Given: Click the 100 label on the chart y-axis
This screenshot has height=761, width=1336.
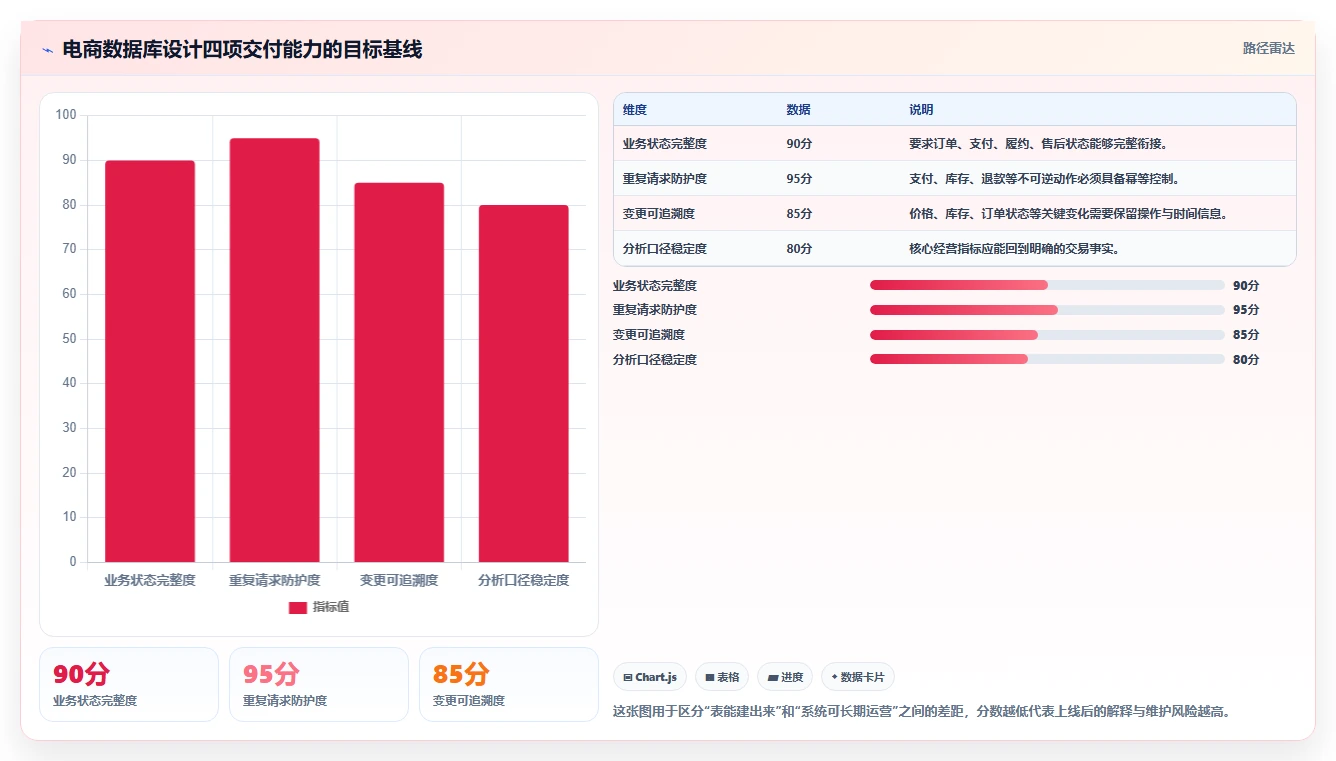Looking at the screenshot, I should pos(66,115).
